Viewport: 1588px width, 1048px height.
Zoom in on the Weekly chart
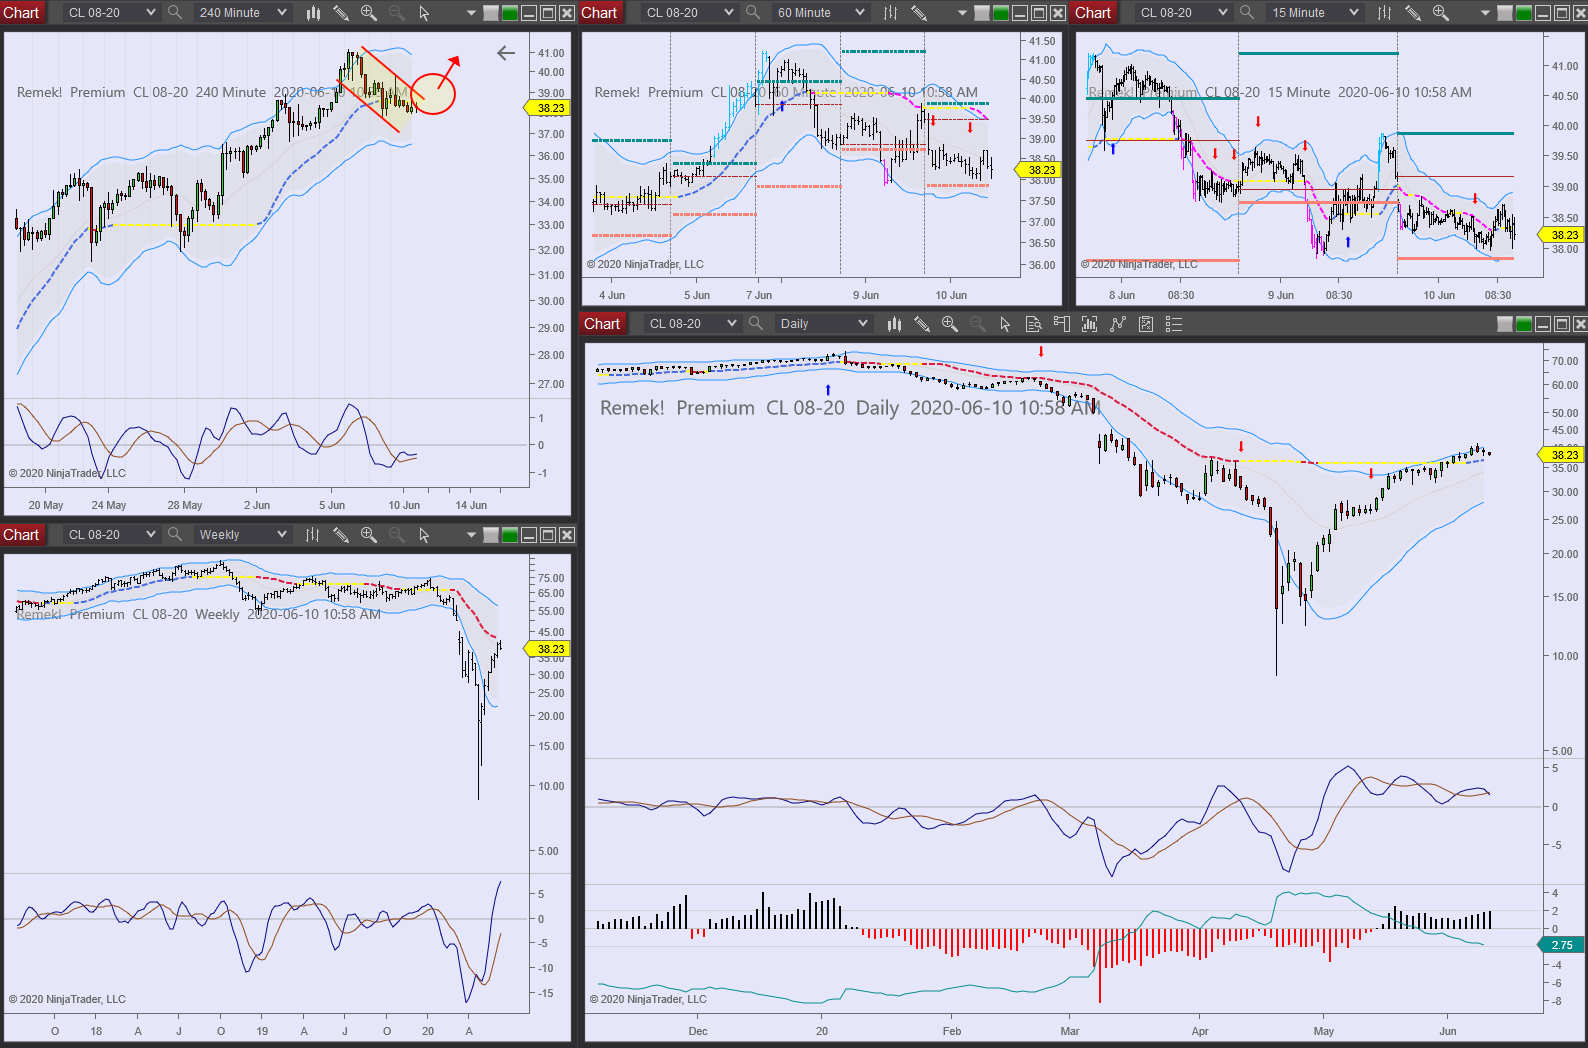click(x=369, y=535)
